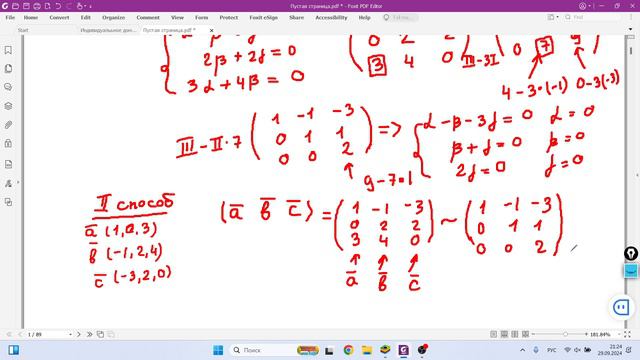Open the bottom sidebar panel icon below signatures
This screenshot has height=360, width=640.
[x=8, y=202]
